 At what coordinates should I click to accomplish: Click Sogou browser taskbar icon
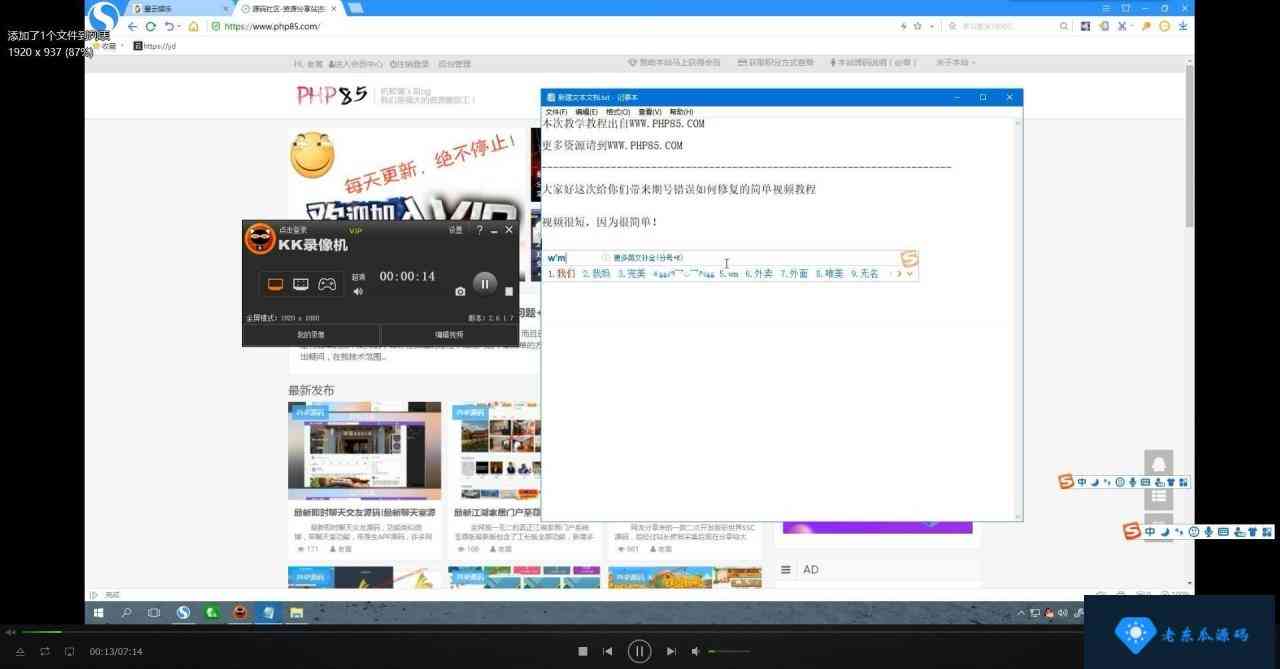click(x=184, y=612)
